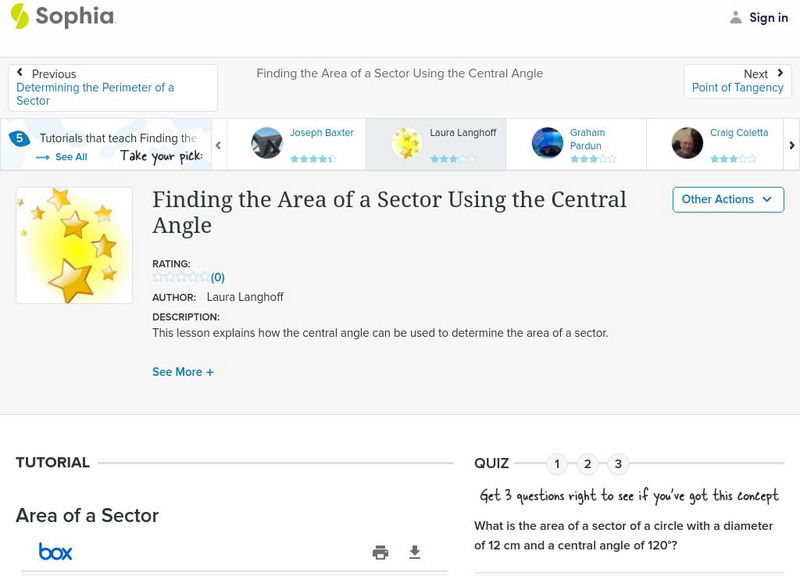Select quiz question 2
The height and width of the screenshot is (576, 800).
click(x=588, y=464)
